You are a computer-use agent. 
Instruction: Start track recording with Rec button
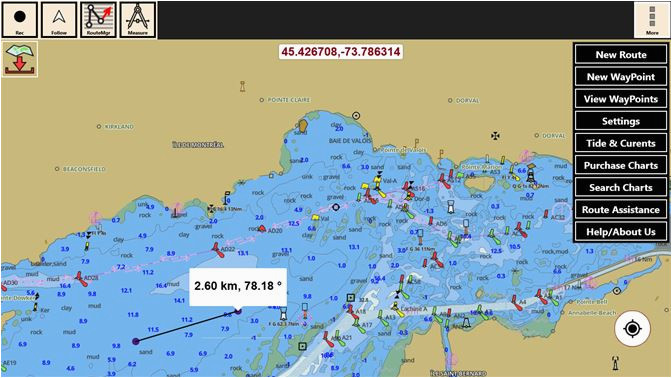click(20, 20)
